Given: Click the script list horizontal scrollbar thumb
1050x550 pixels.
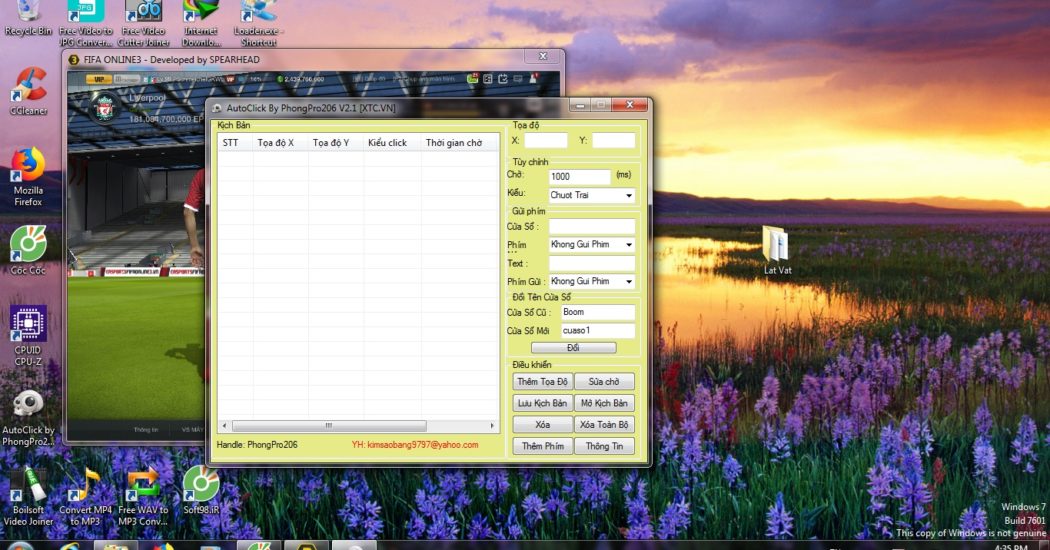Looking at the screenshot, I should point(329,425).
